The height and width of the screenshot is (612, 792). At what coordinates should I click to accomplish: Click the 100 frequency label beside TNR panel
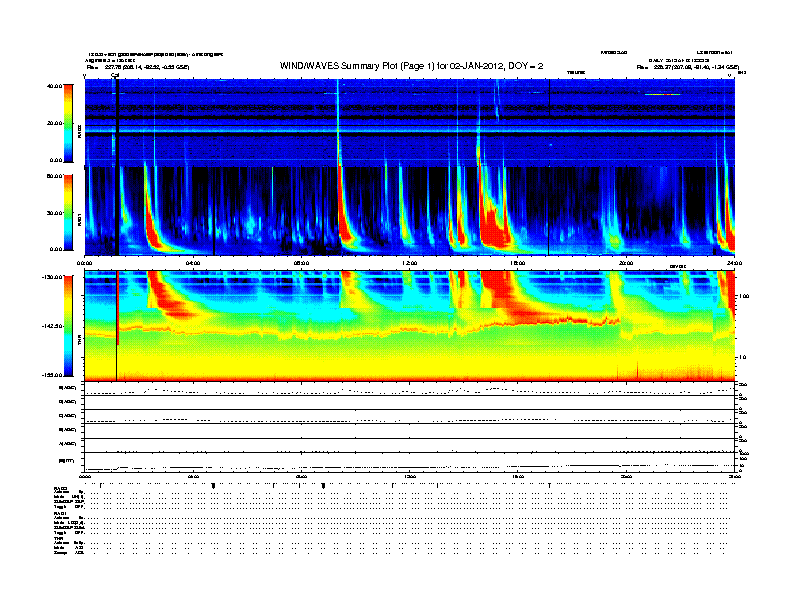[x=744, y=296]
